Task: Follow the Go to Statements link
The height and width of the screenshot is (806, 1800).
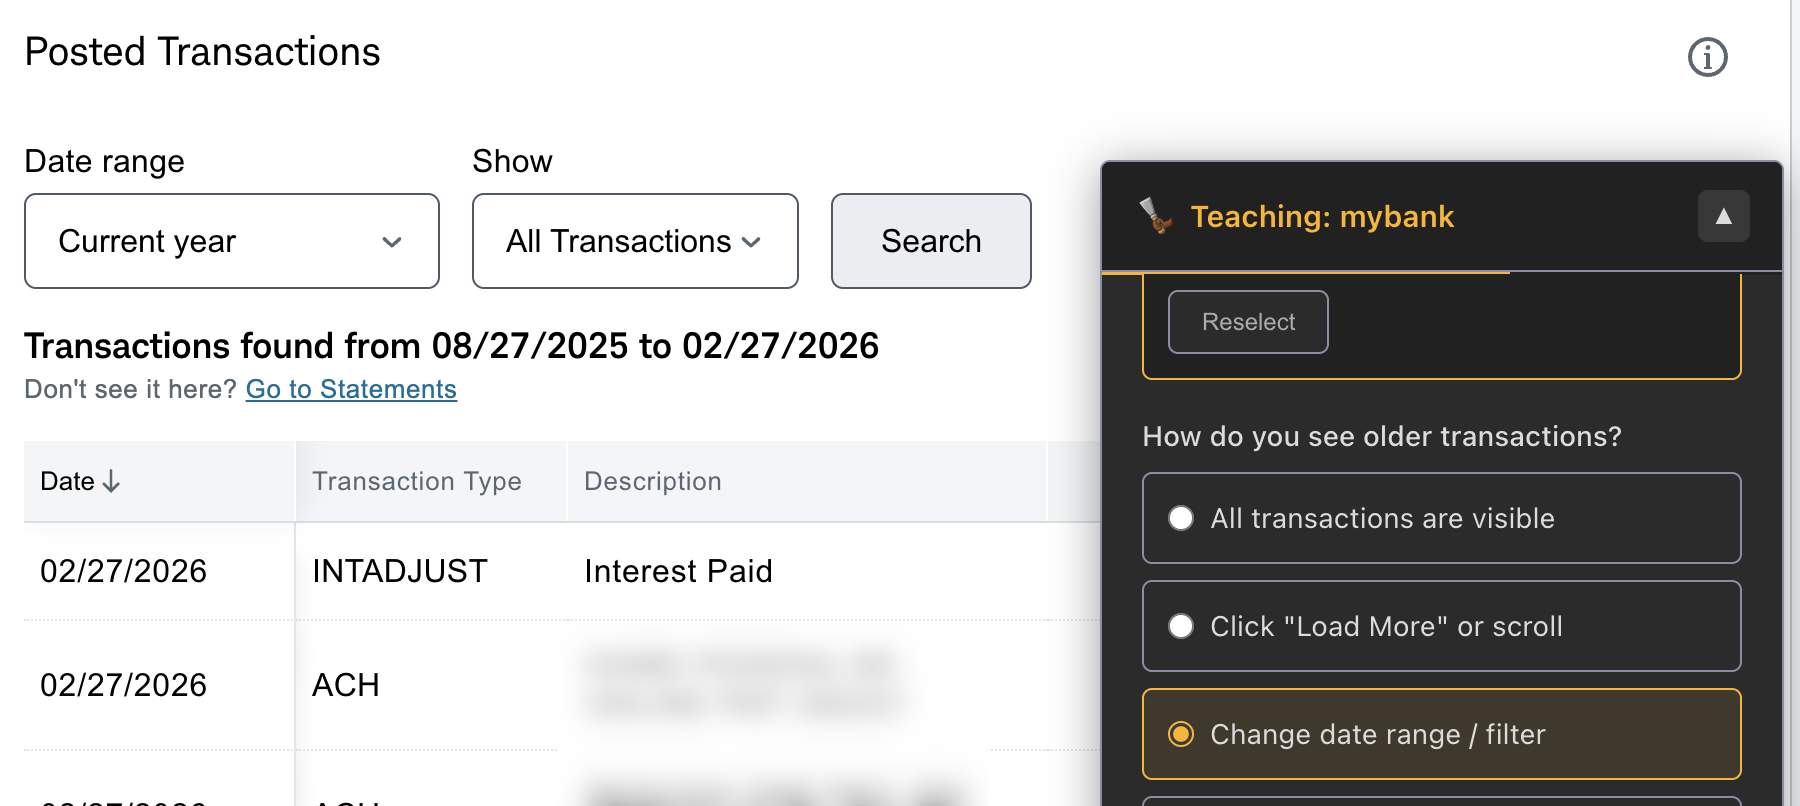Action: [x=351, y=389]
